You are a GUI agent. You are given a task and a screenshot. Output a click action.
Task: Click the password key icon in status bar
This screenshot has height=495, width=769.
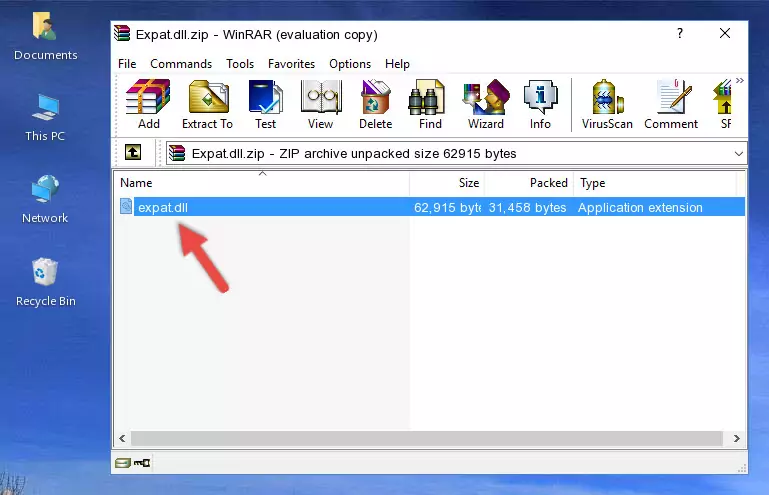click(142, 462)
